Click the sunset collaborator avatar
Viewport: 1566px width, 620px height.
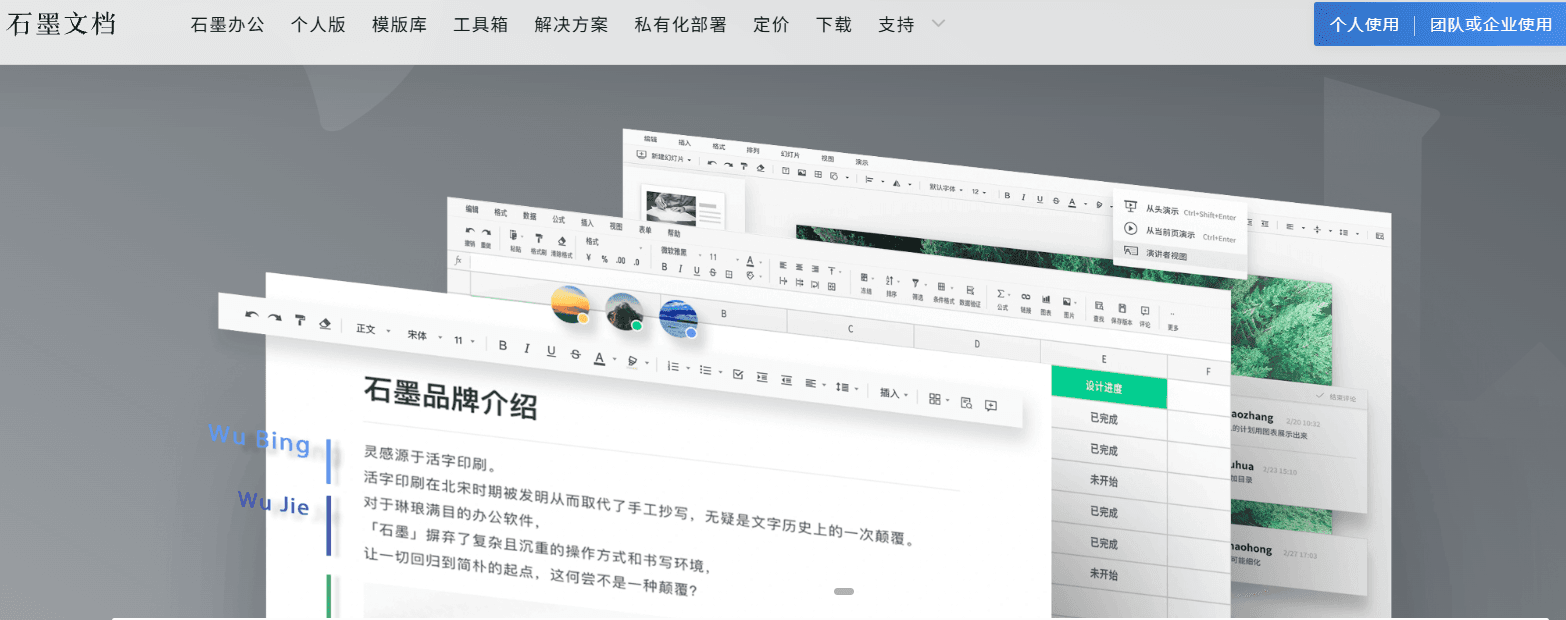570,303
